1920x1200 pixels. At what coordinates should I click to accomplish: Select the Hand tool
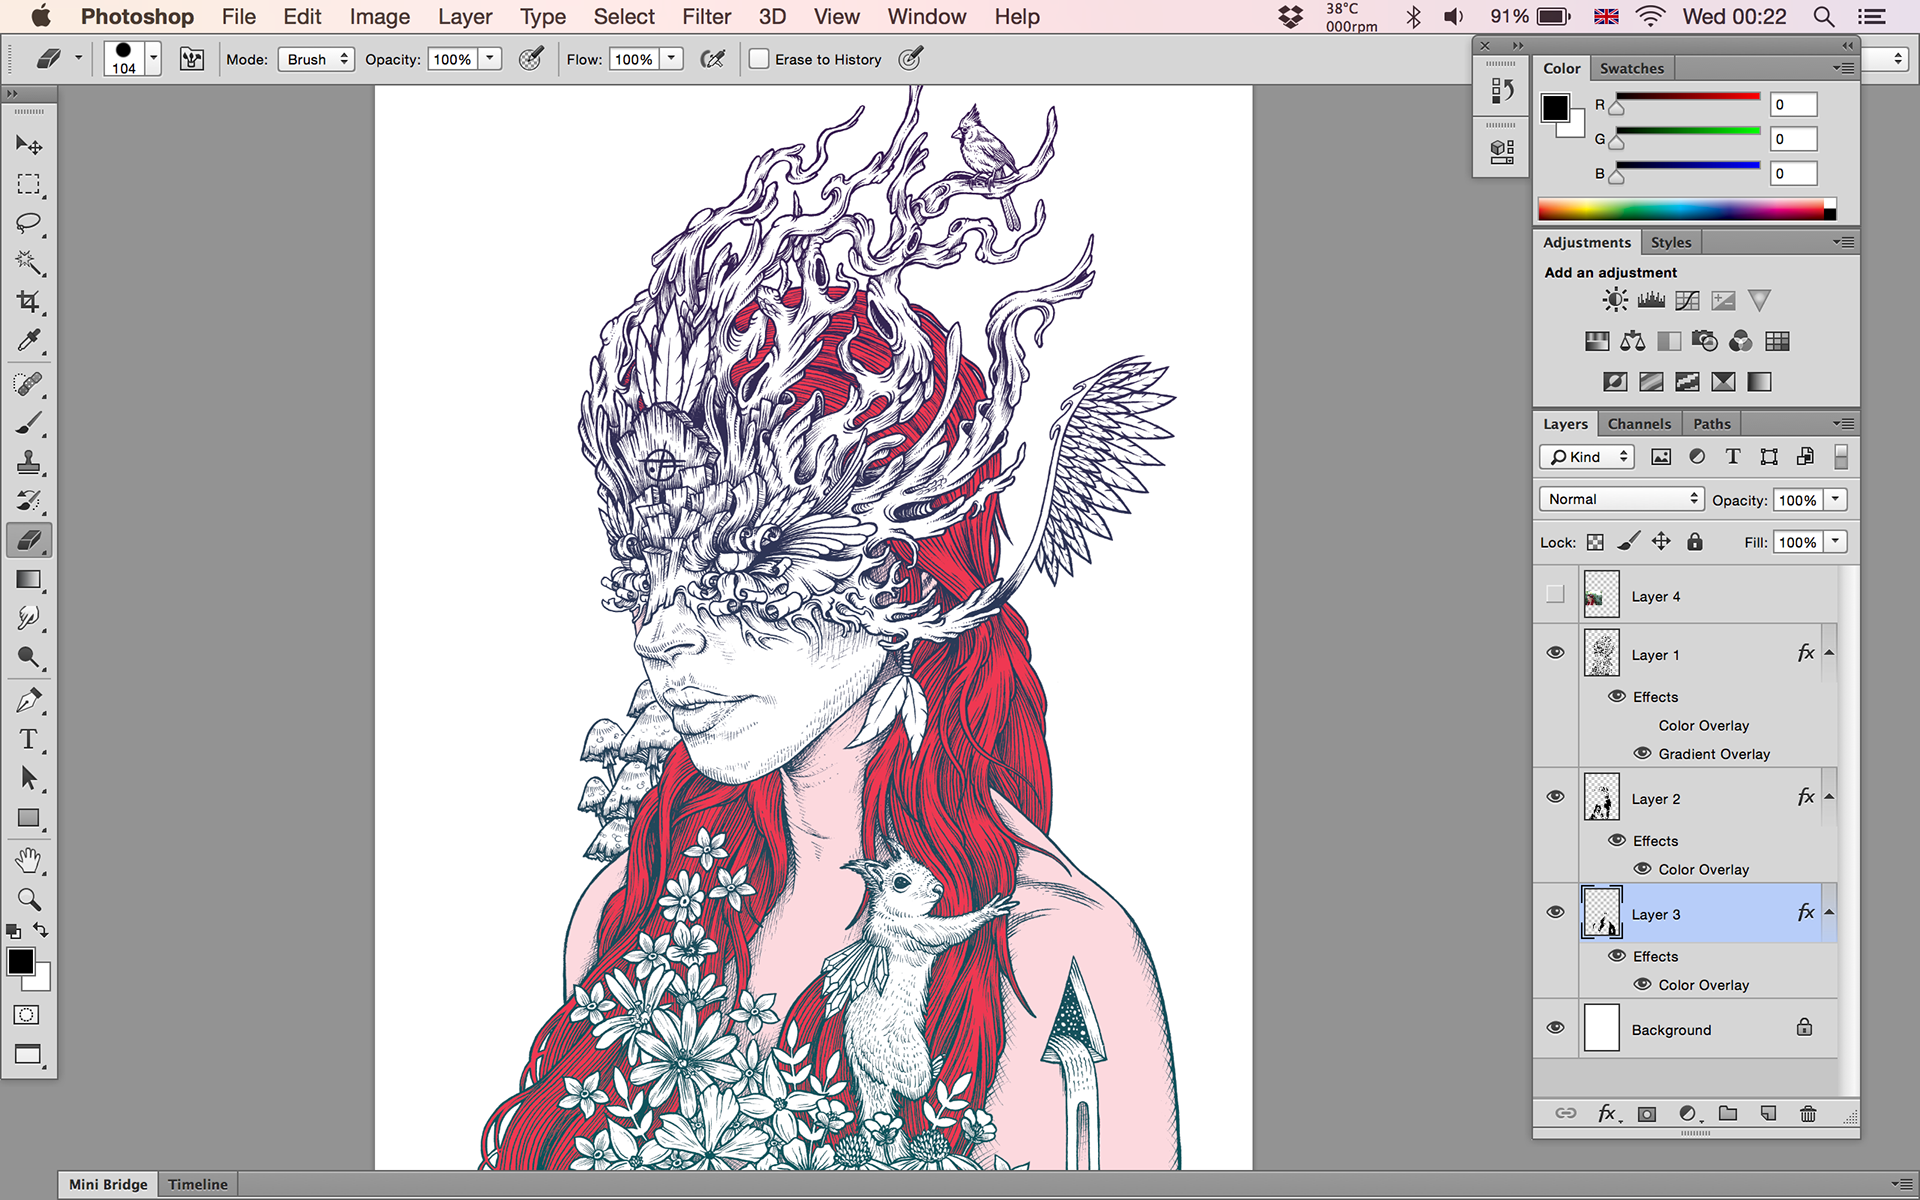coord(28,860)
